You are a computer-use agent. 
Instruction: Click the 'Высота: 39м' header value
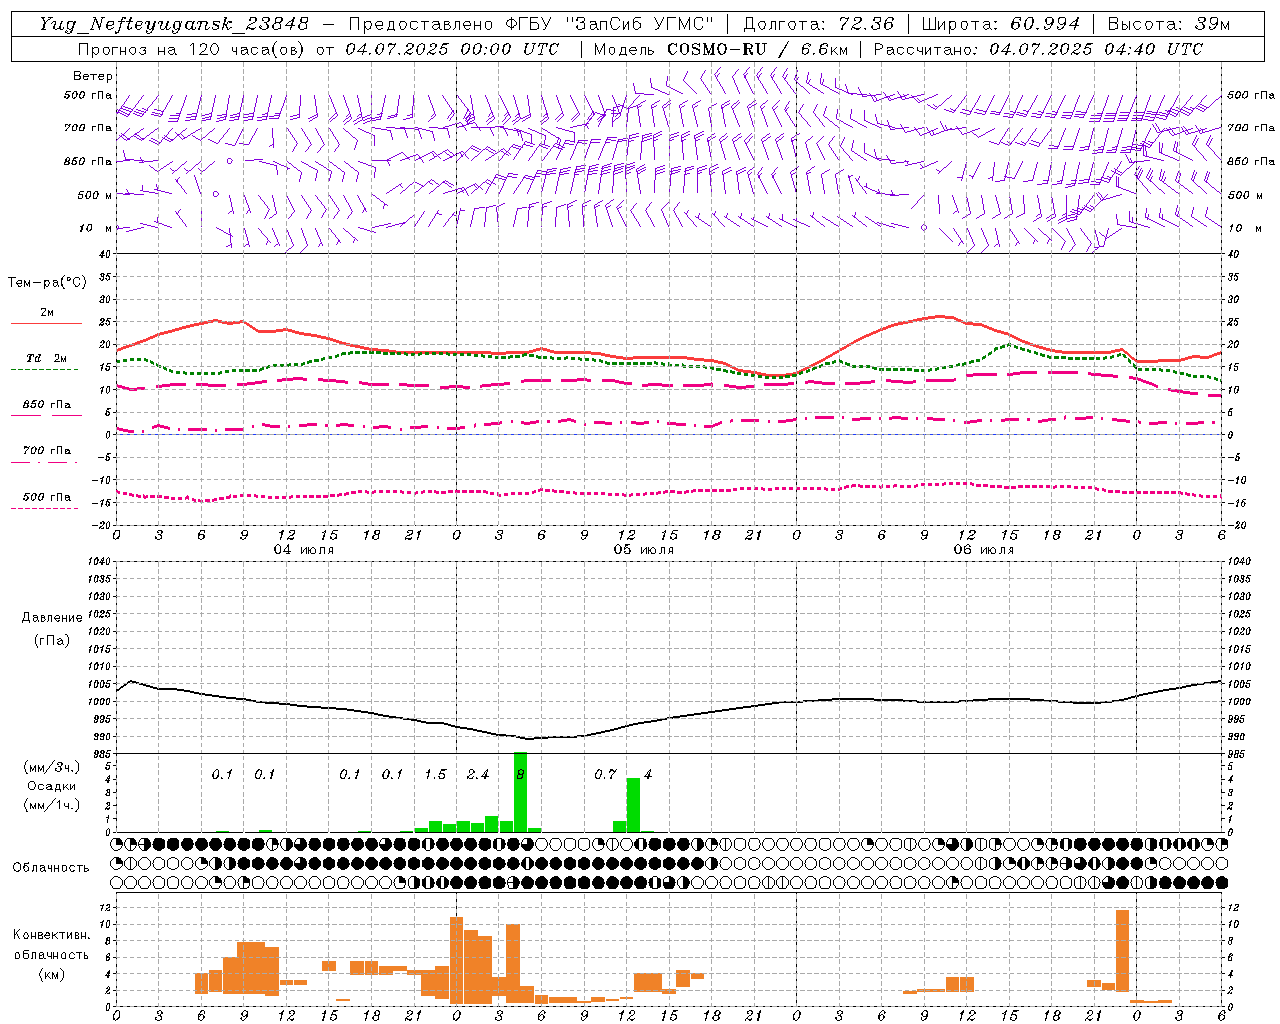pos(1169,24)
